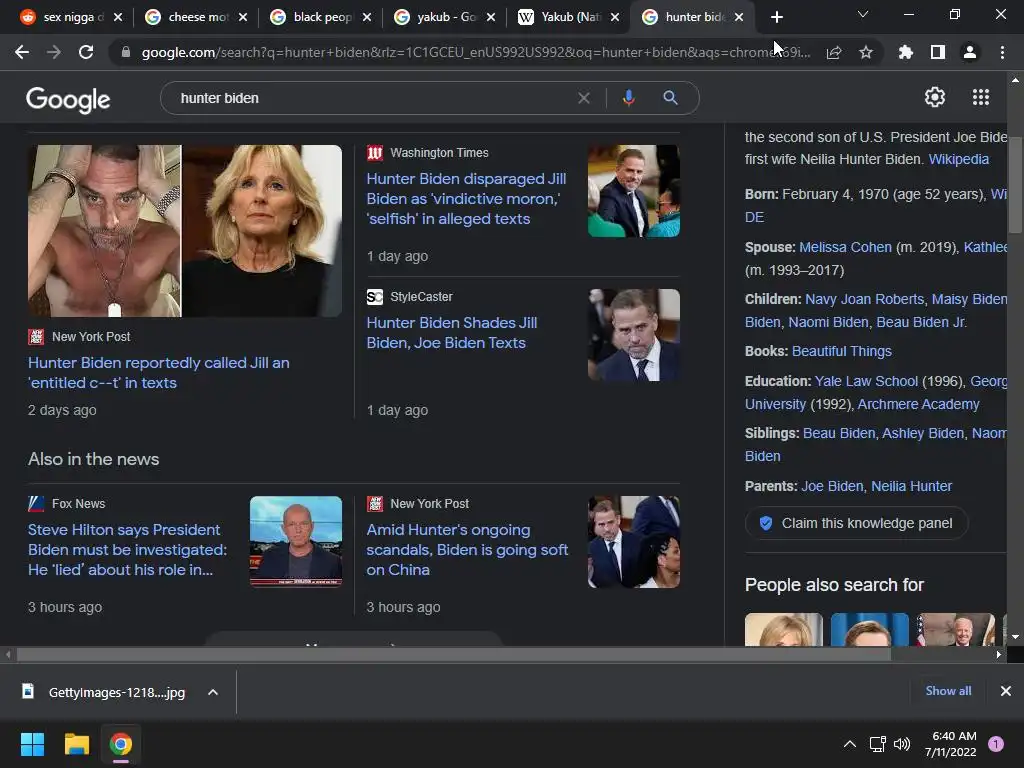Open StyleCaster Hunter Biden Shades article

[452, 332]
